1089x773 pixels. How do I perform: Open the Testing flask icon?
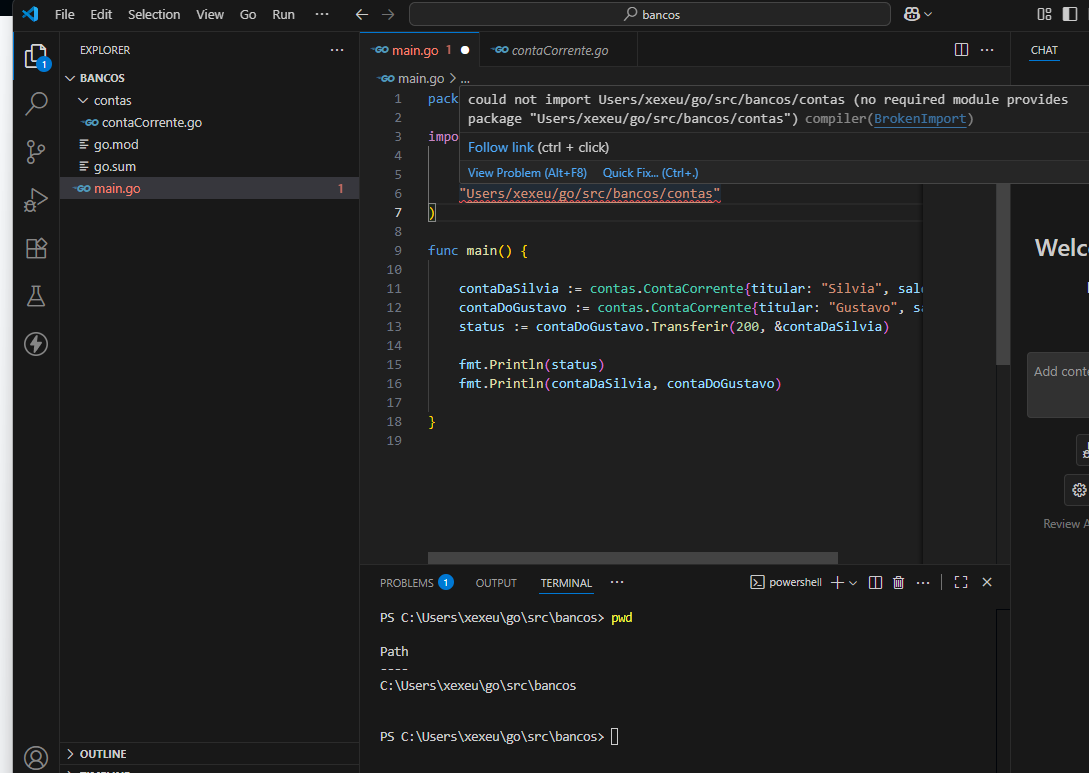pos(35,296)
